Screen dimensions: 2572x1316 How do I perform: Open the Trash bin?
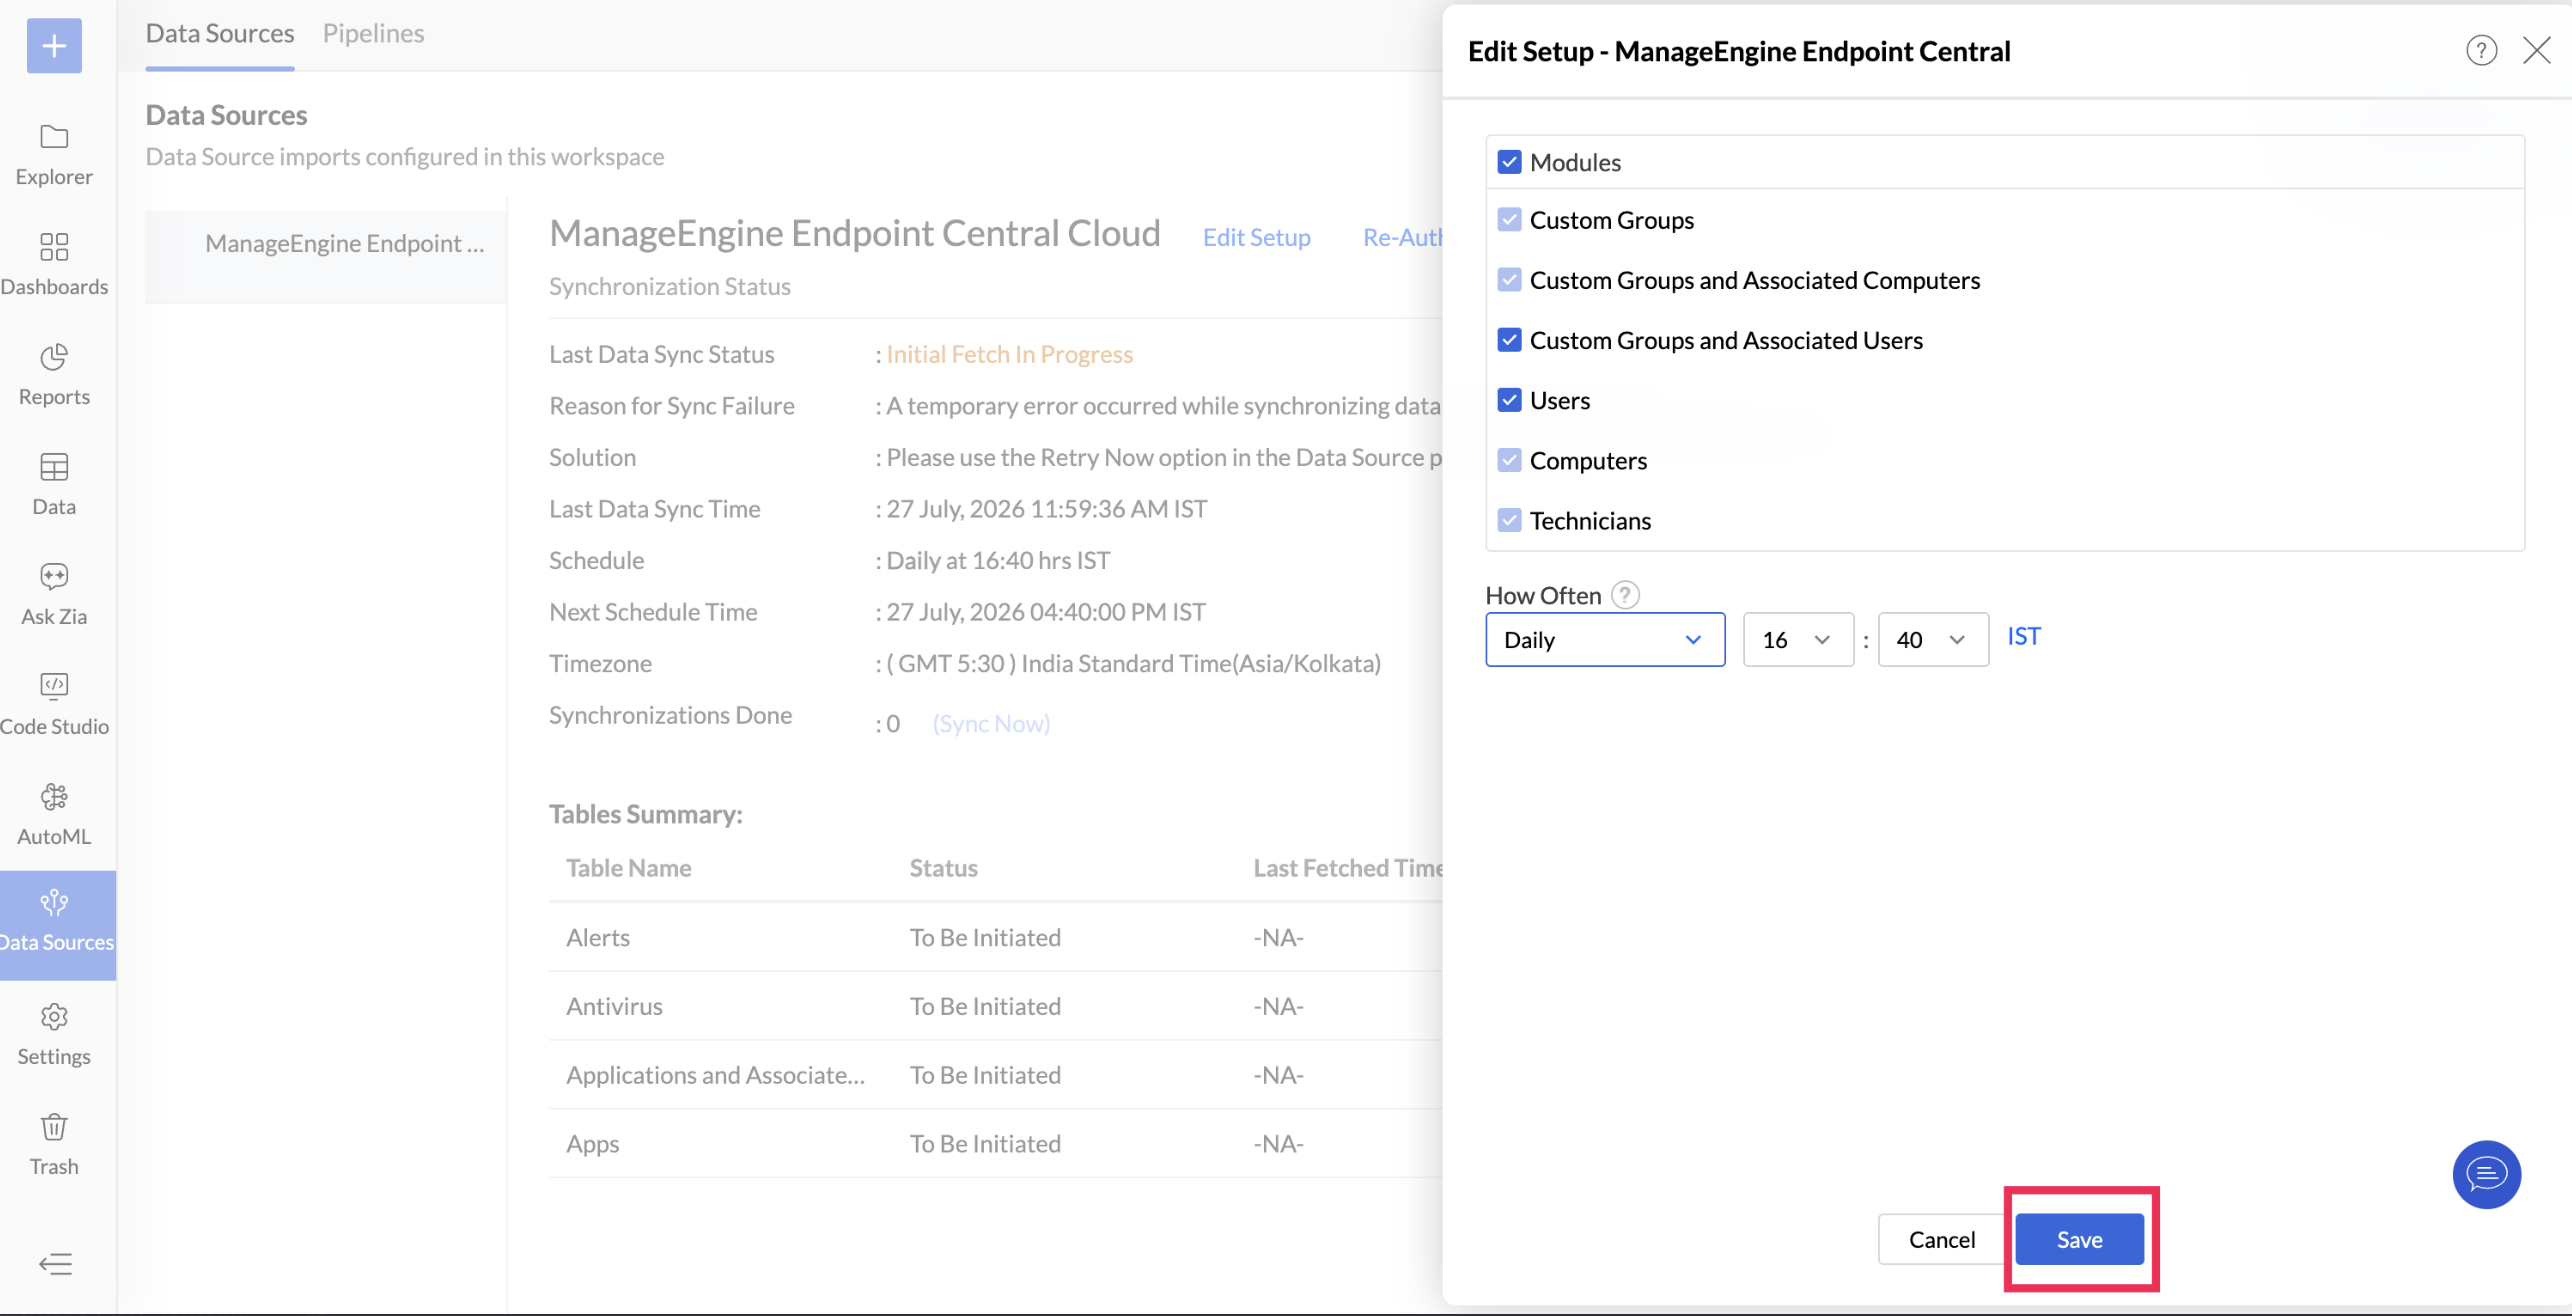[x=54, y=1145]
